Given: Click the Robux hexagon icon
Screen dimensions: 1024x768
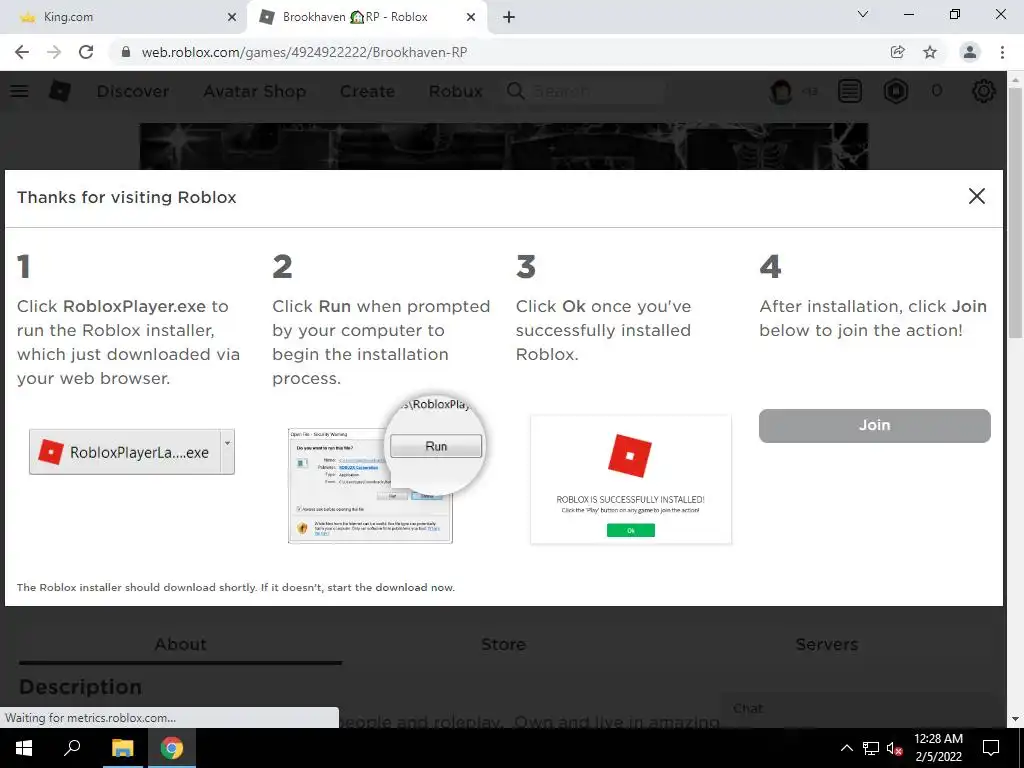Looking at the screenshot, I should pos(896,91).
